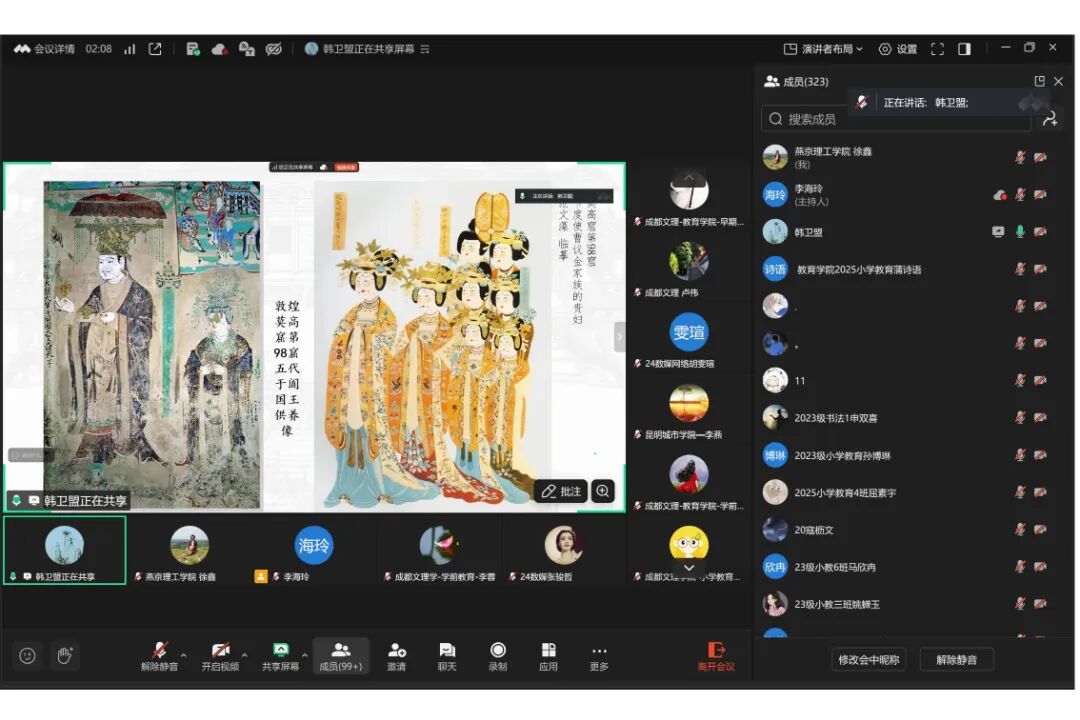Pop out the members panel
The width and height of the screenshot is (1080, 720).
click(x=1039, y=81)
